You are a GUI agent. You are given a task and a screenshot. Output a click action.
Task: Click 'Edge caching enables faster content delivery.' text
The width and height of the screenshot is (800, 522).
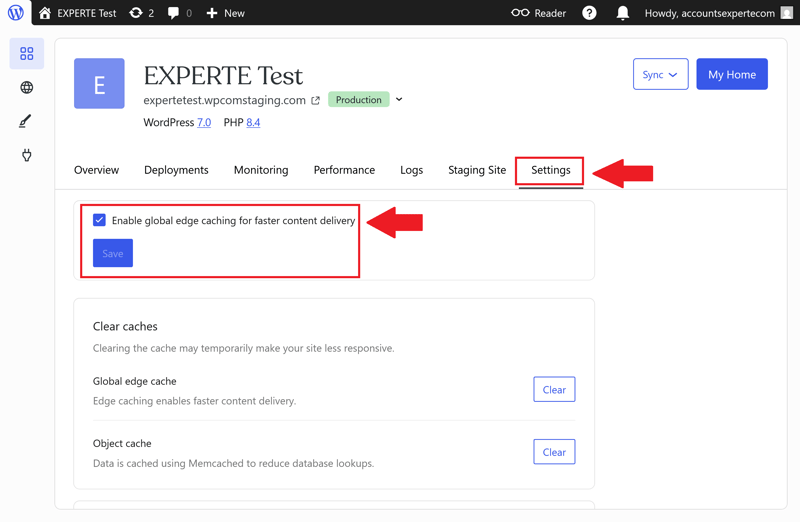coord(194,401)
